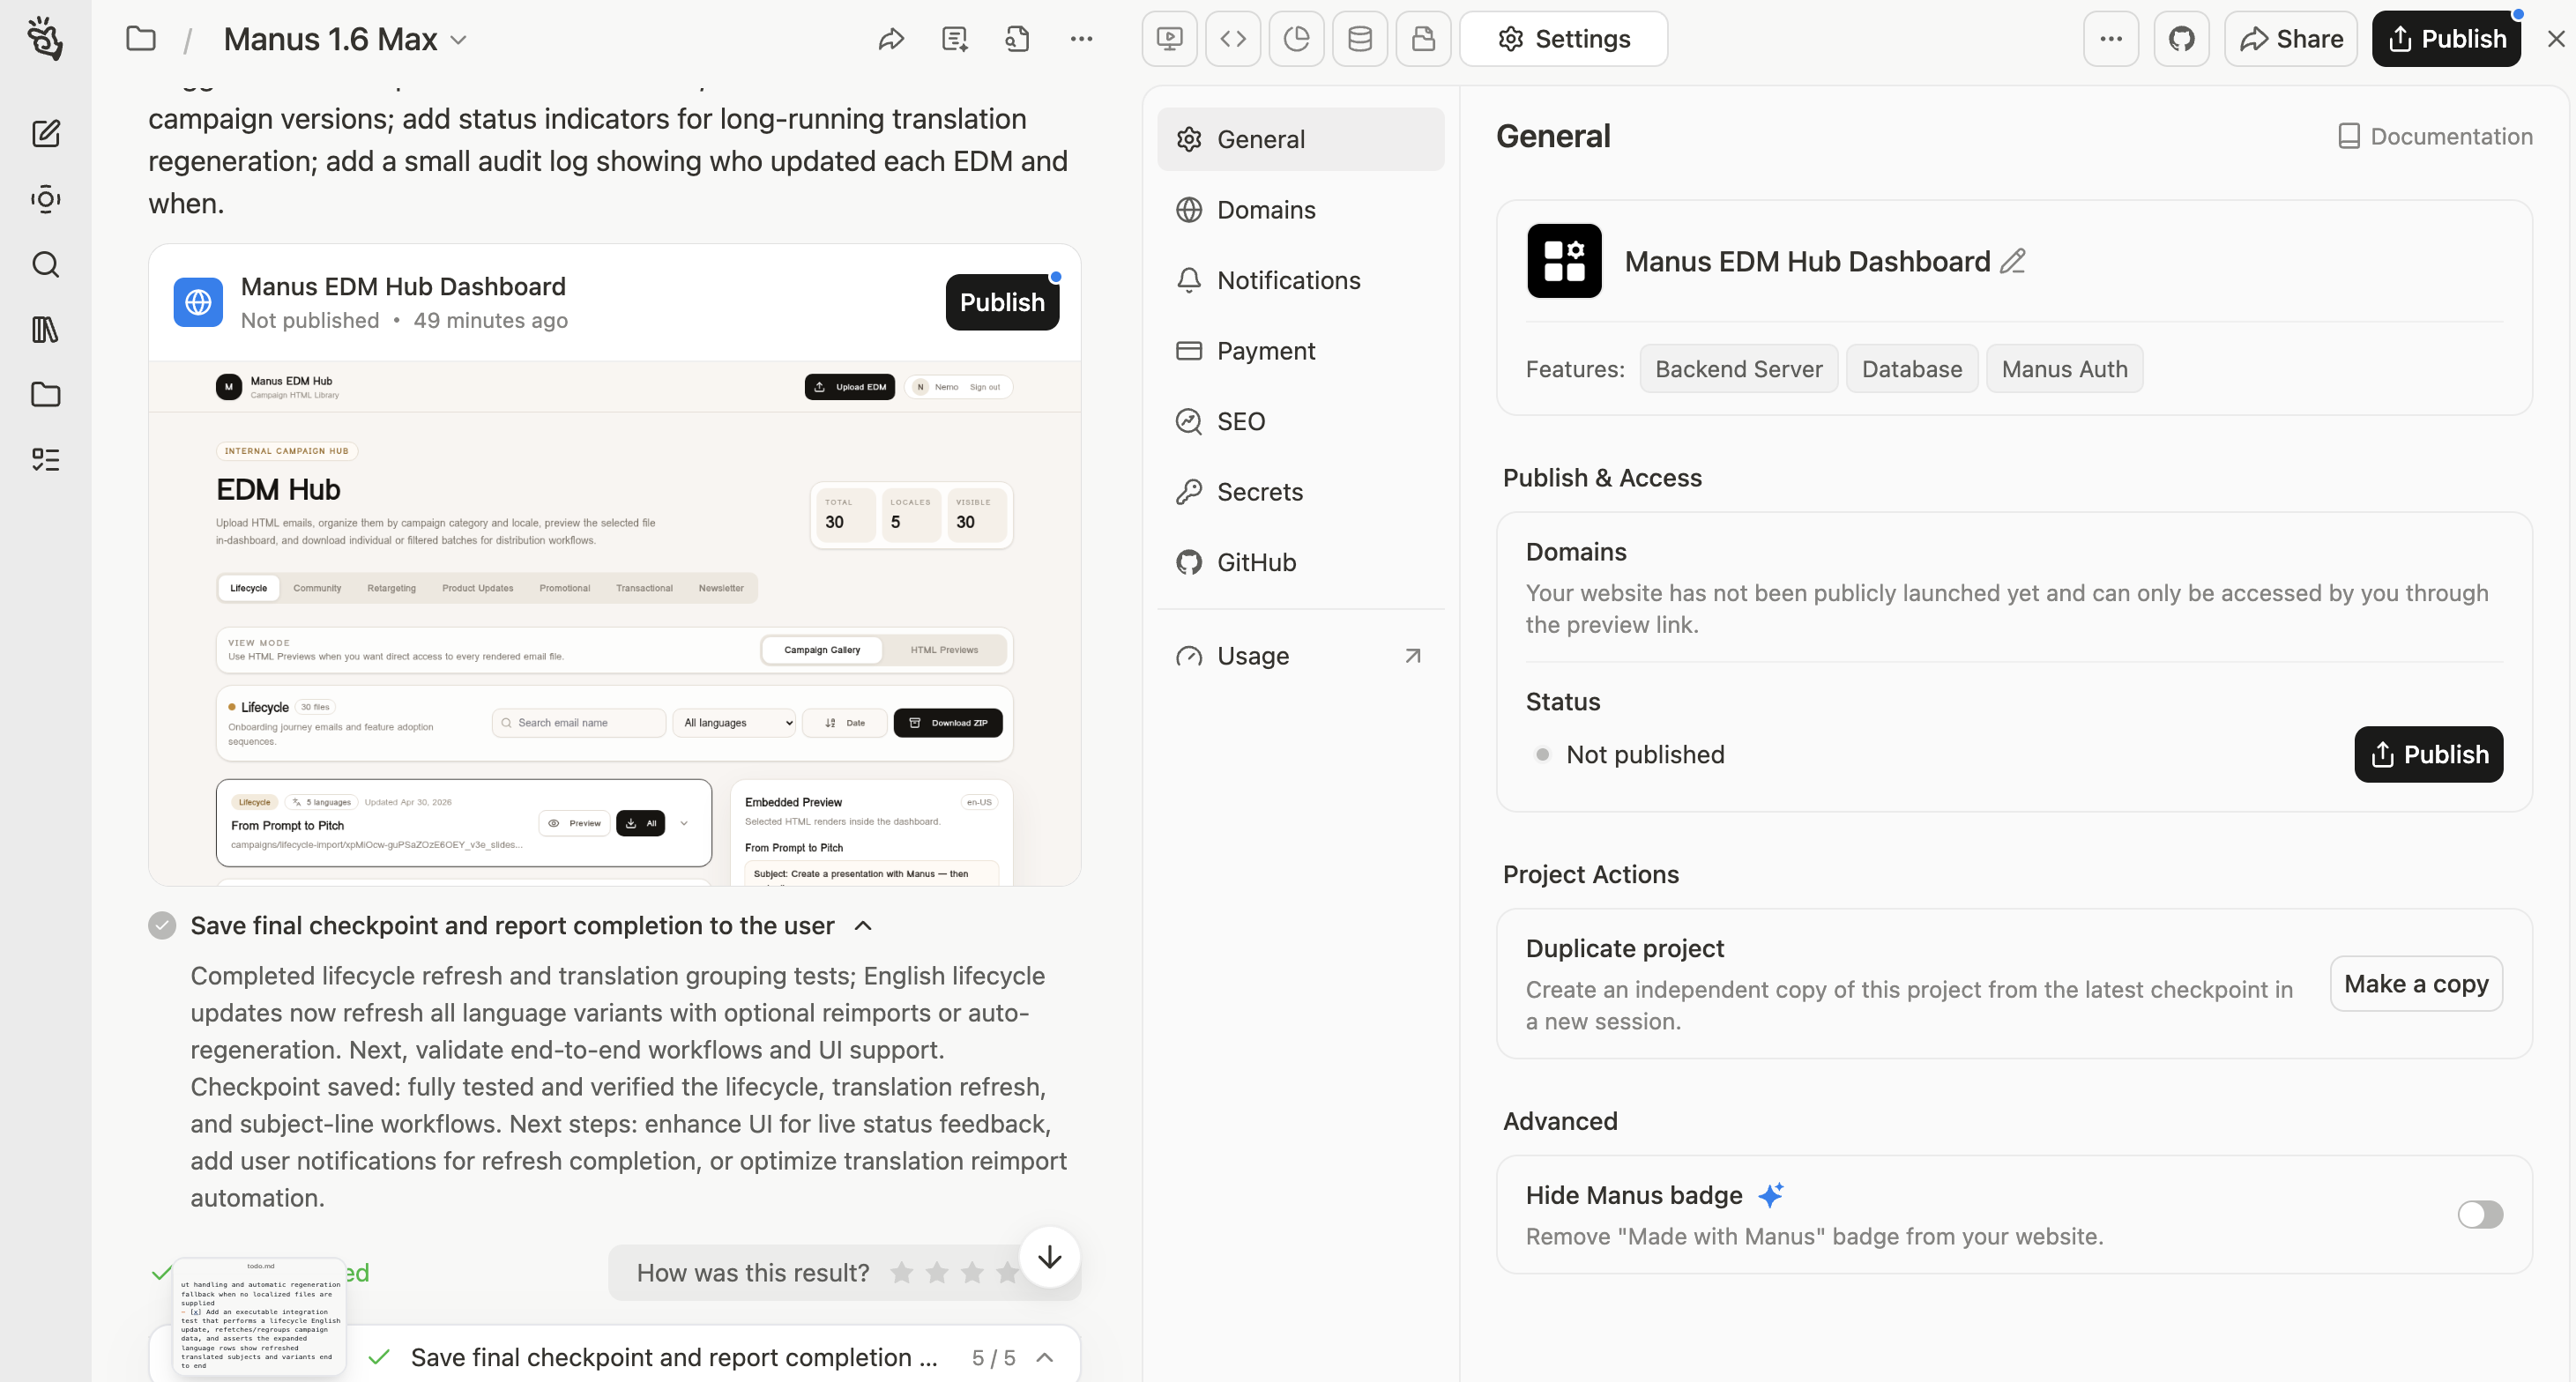The height and width of the screenshot is (1382, 2576).
Task: Switch to the Preview panel icon
Action: point(1169,39)
